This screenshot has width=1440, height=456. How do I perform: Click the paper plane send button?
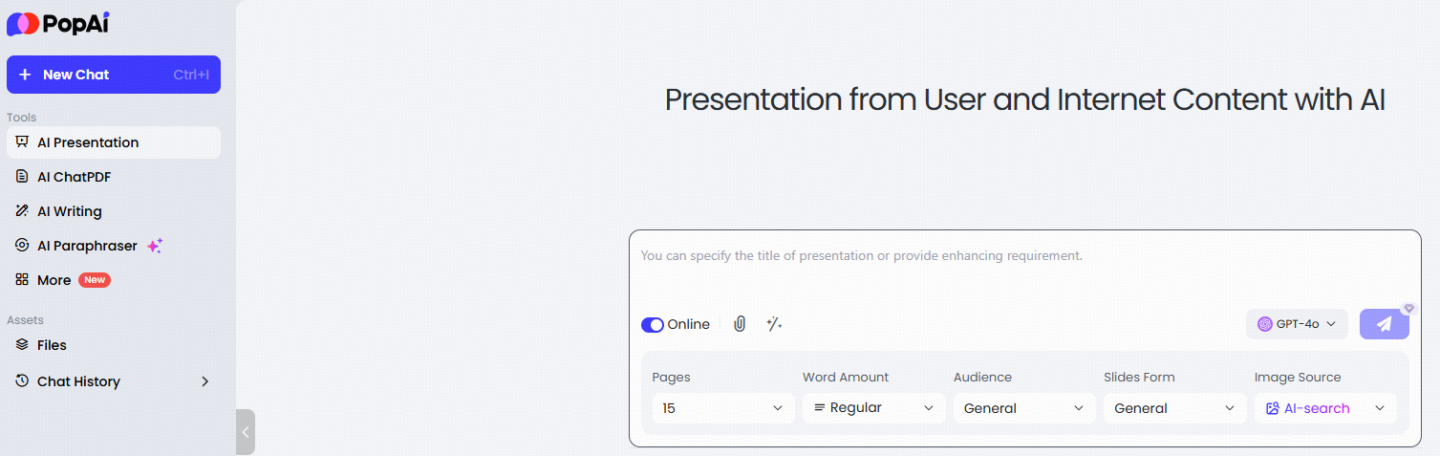coord(1384,324)
